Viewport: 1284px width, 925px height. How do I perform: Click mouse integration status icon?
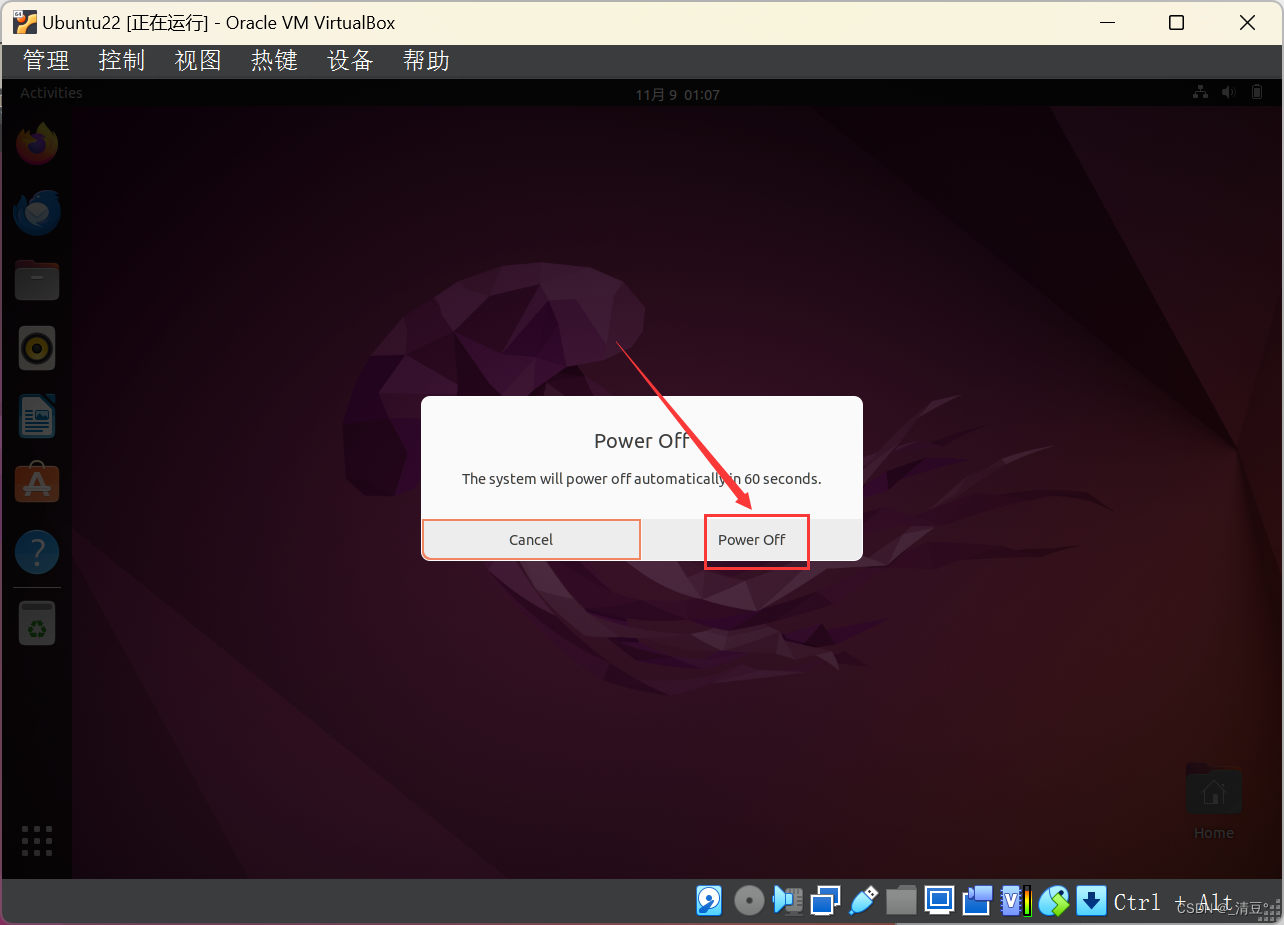(x=1054, y=901)
